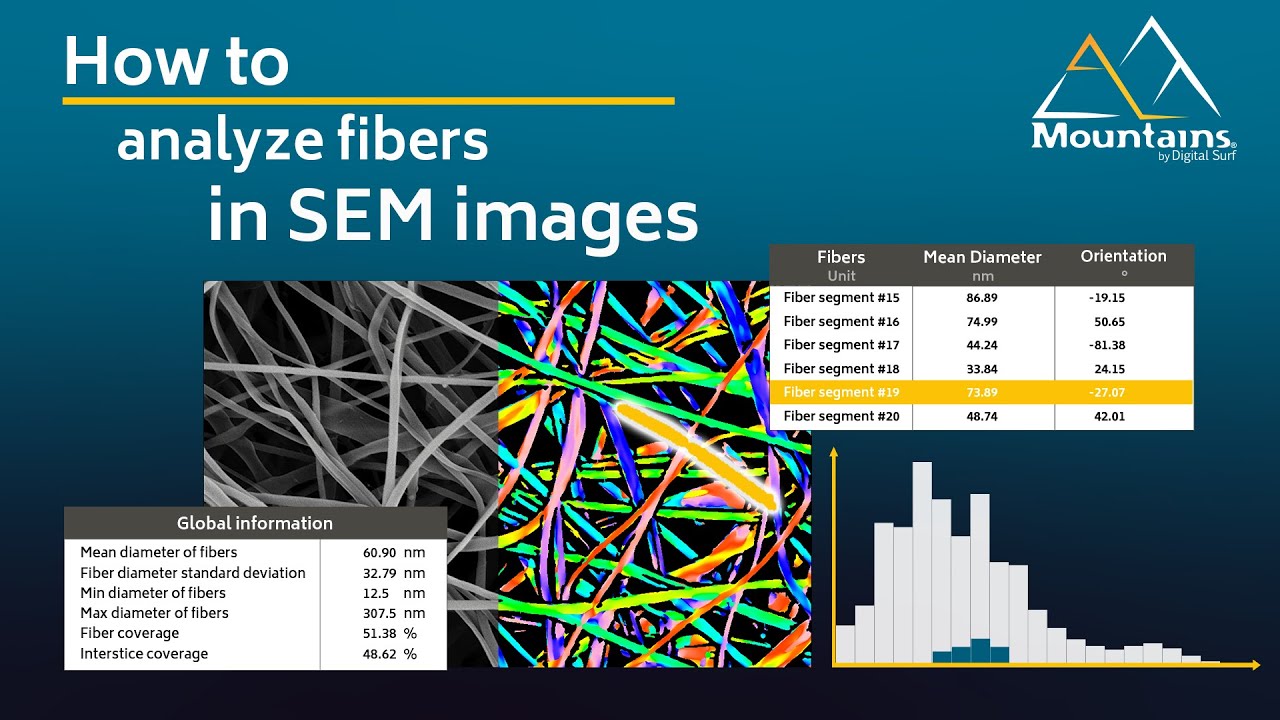Select the 'Fiber segment #17' row label

pos(842,345)
